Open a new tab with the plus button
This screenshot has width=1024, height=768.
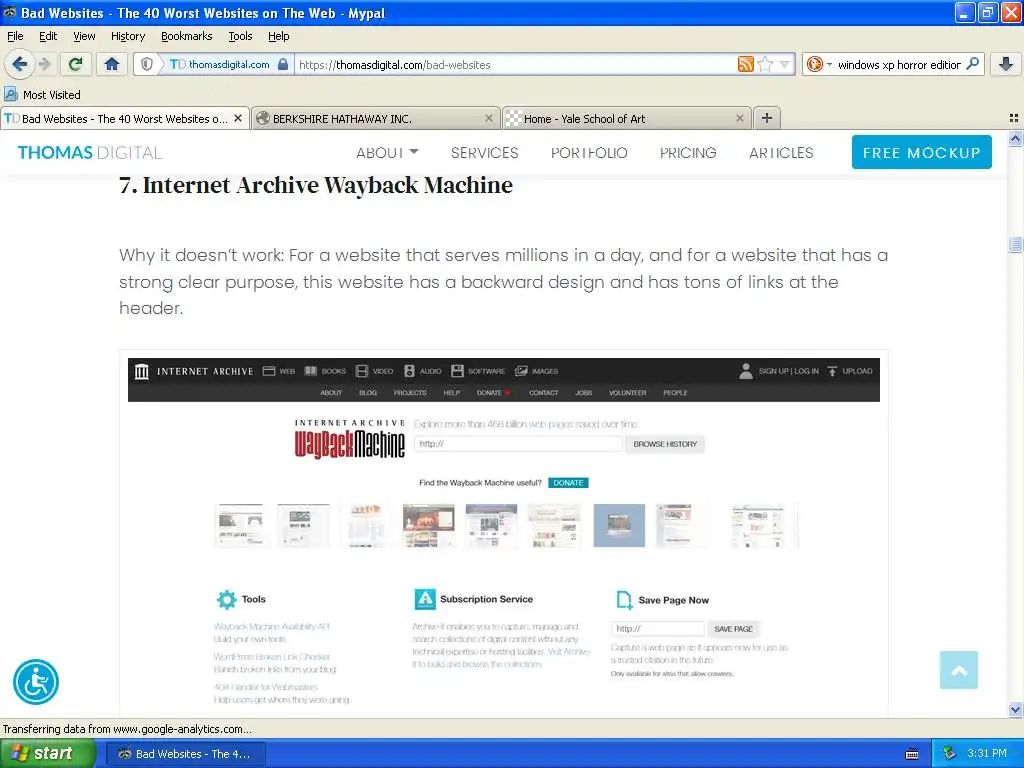(x=767, y=118)
